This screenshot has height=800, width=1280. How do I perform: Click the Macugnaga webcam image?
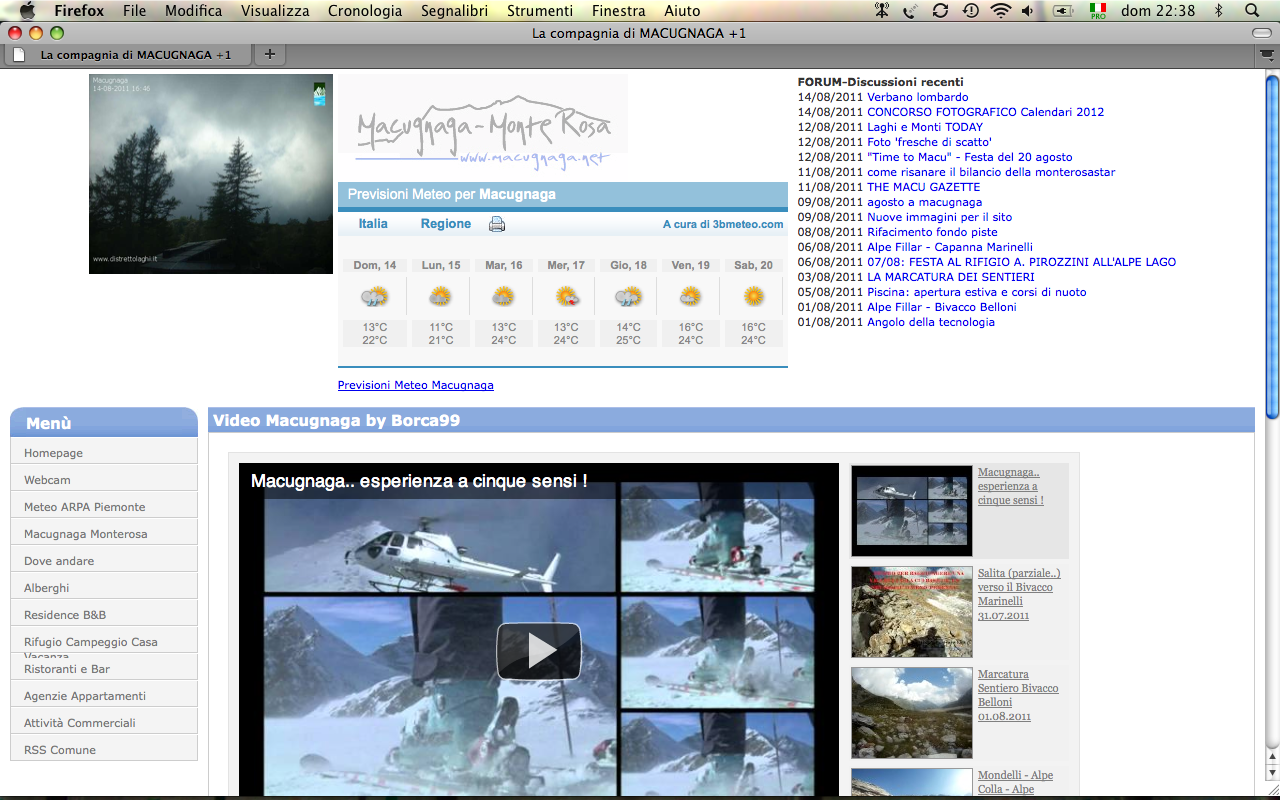coord(211,174)
